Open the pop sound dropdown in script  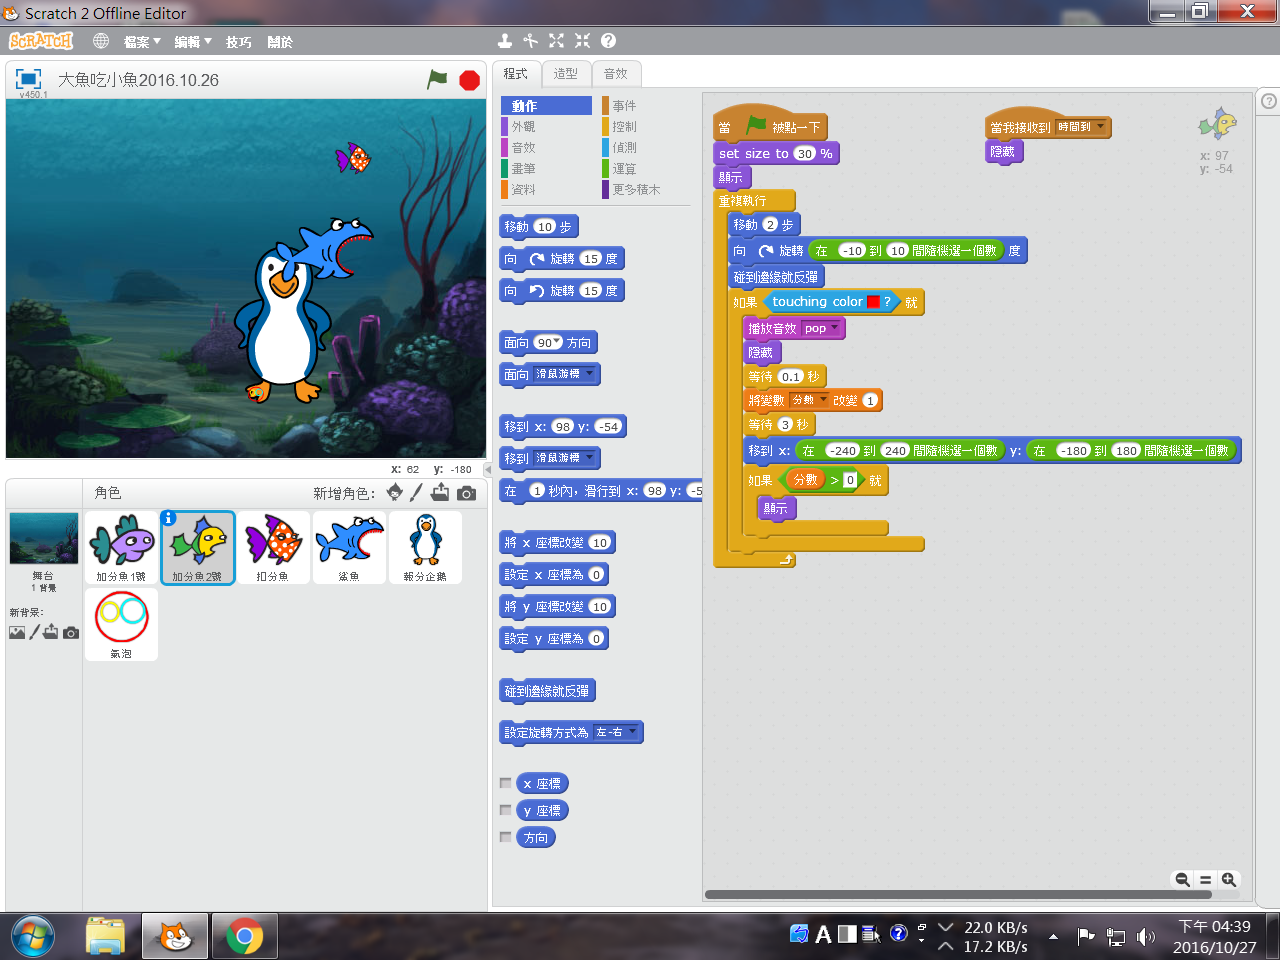tap(834, 328)
